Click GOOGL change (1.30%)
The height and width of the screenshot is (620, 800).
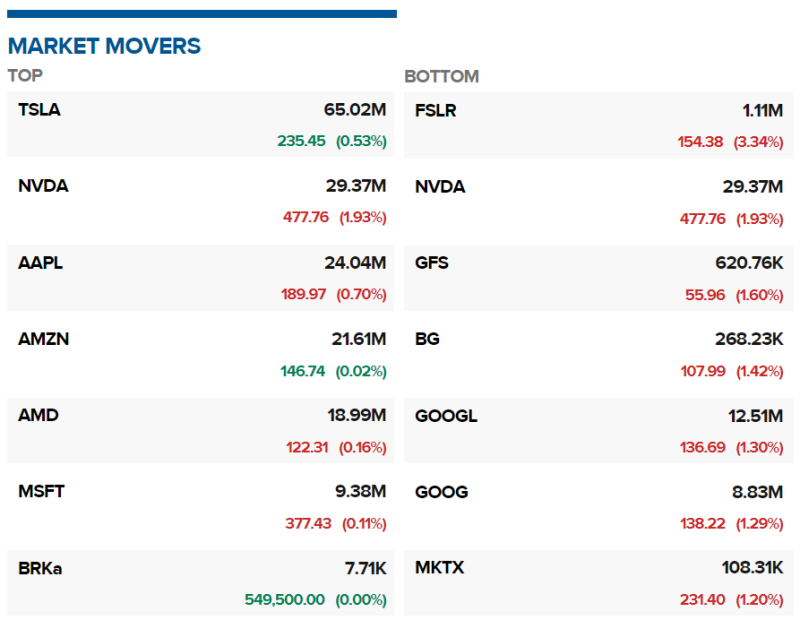tap(760, 448)
